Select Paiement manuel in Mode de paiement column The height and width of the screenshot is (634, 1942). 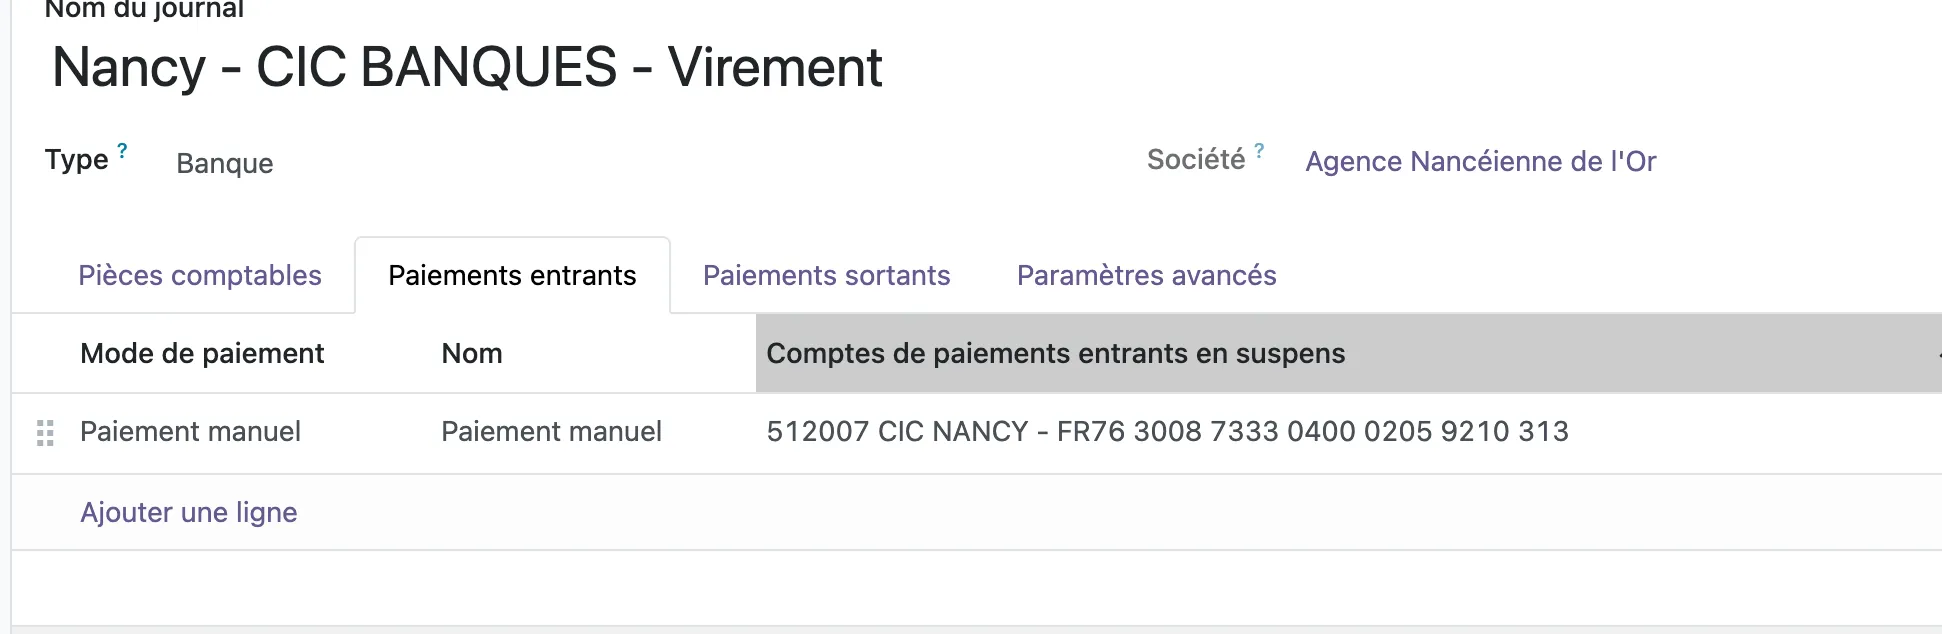[190, 431]
